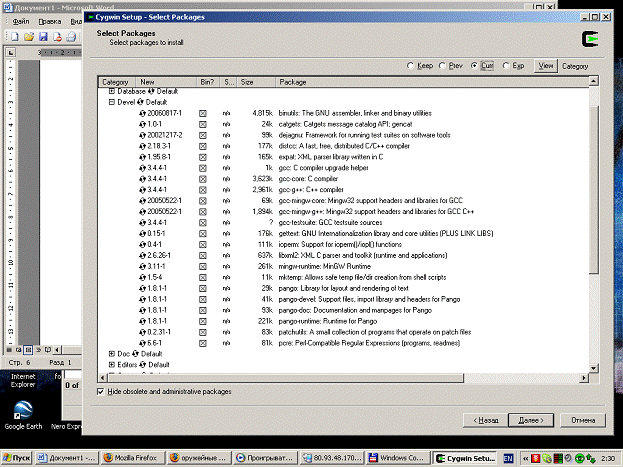Click the View button to change view
623x467 pixels.
(x=546, y=66)
